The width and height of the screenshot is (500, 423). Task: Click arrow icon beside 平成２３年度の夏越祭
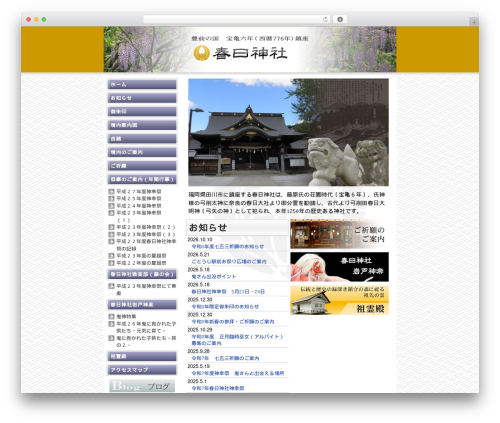click(111, 256)
